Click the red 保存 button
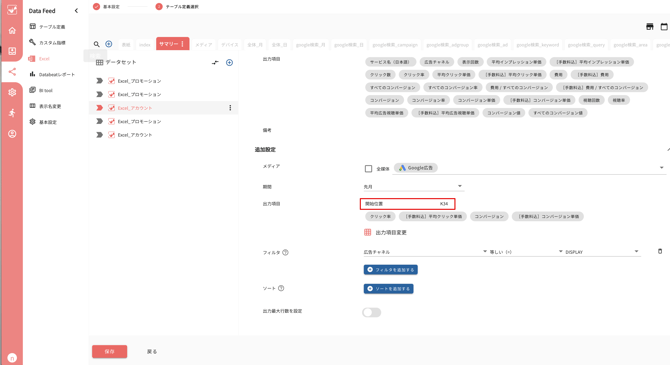This screenshot has height=365, width=670. point(109,351)
